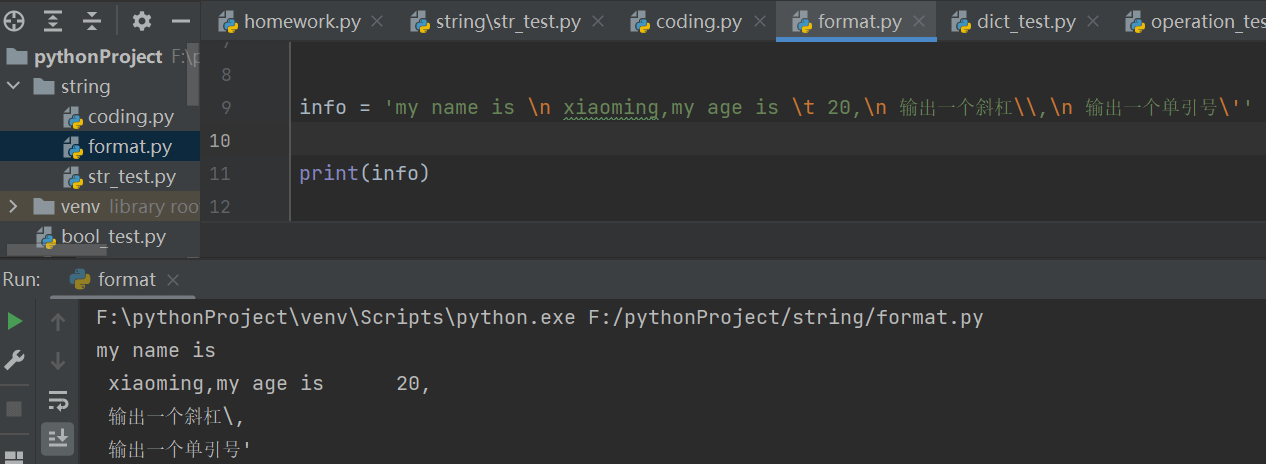Rerun format with the green play icon
The width and height of the screenshot is (1266, 464).
pos(15,321)
